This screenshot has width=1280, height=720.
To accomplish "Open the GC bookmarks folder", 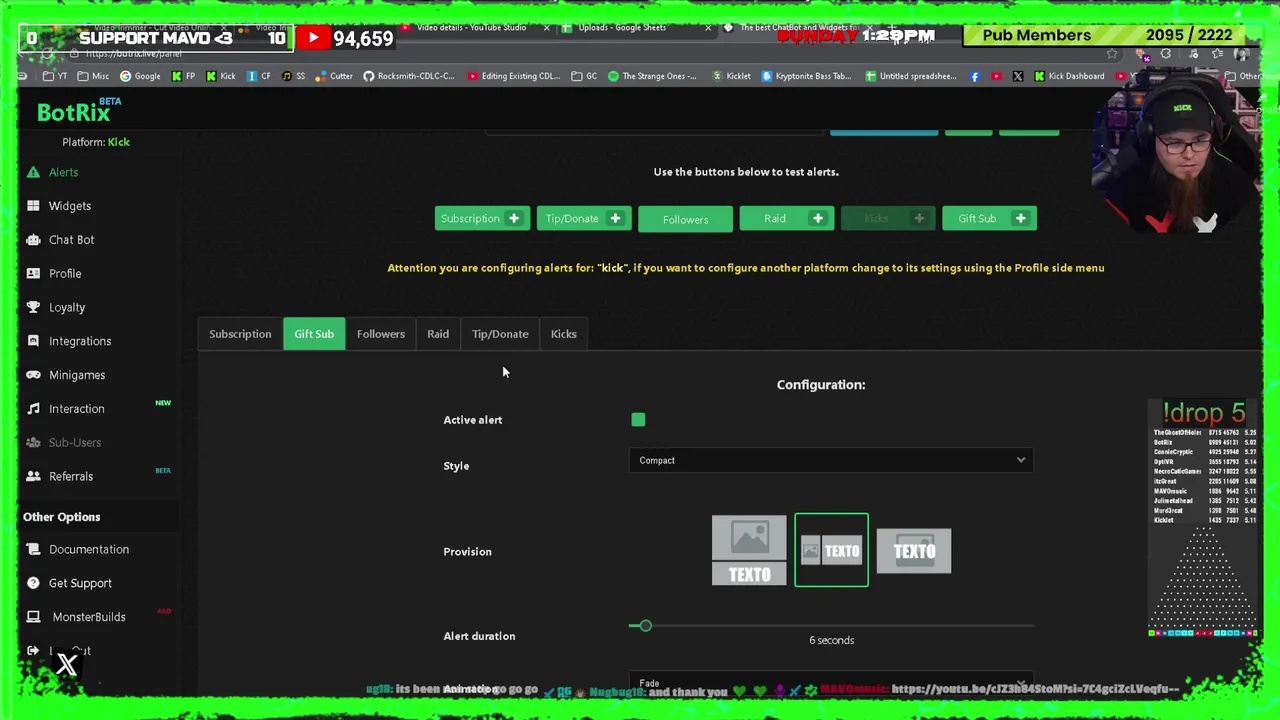I will tap(584, 76).
